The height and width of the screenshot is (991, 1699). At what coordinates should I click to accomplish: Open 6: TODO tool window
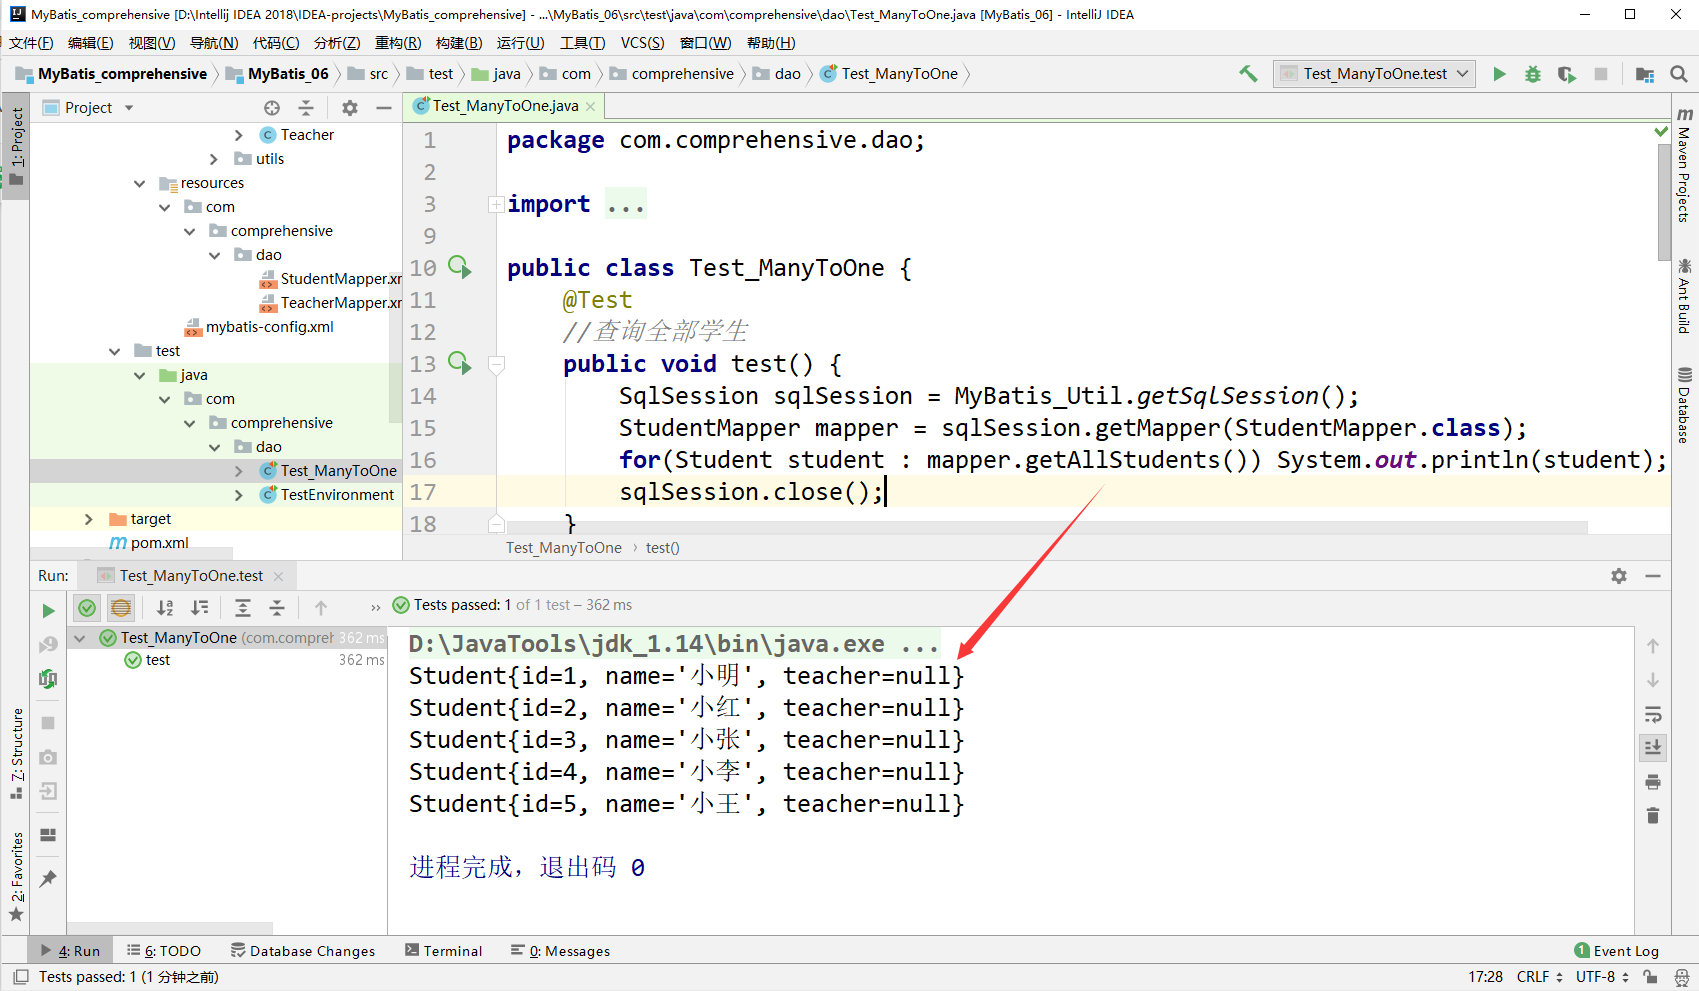(x=163, y=951)
